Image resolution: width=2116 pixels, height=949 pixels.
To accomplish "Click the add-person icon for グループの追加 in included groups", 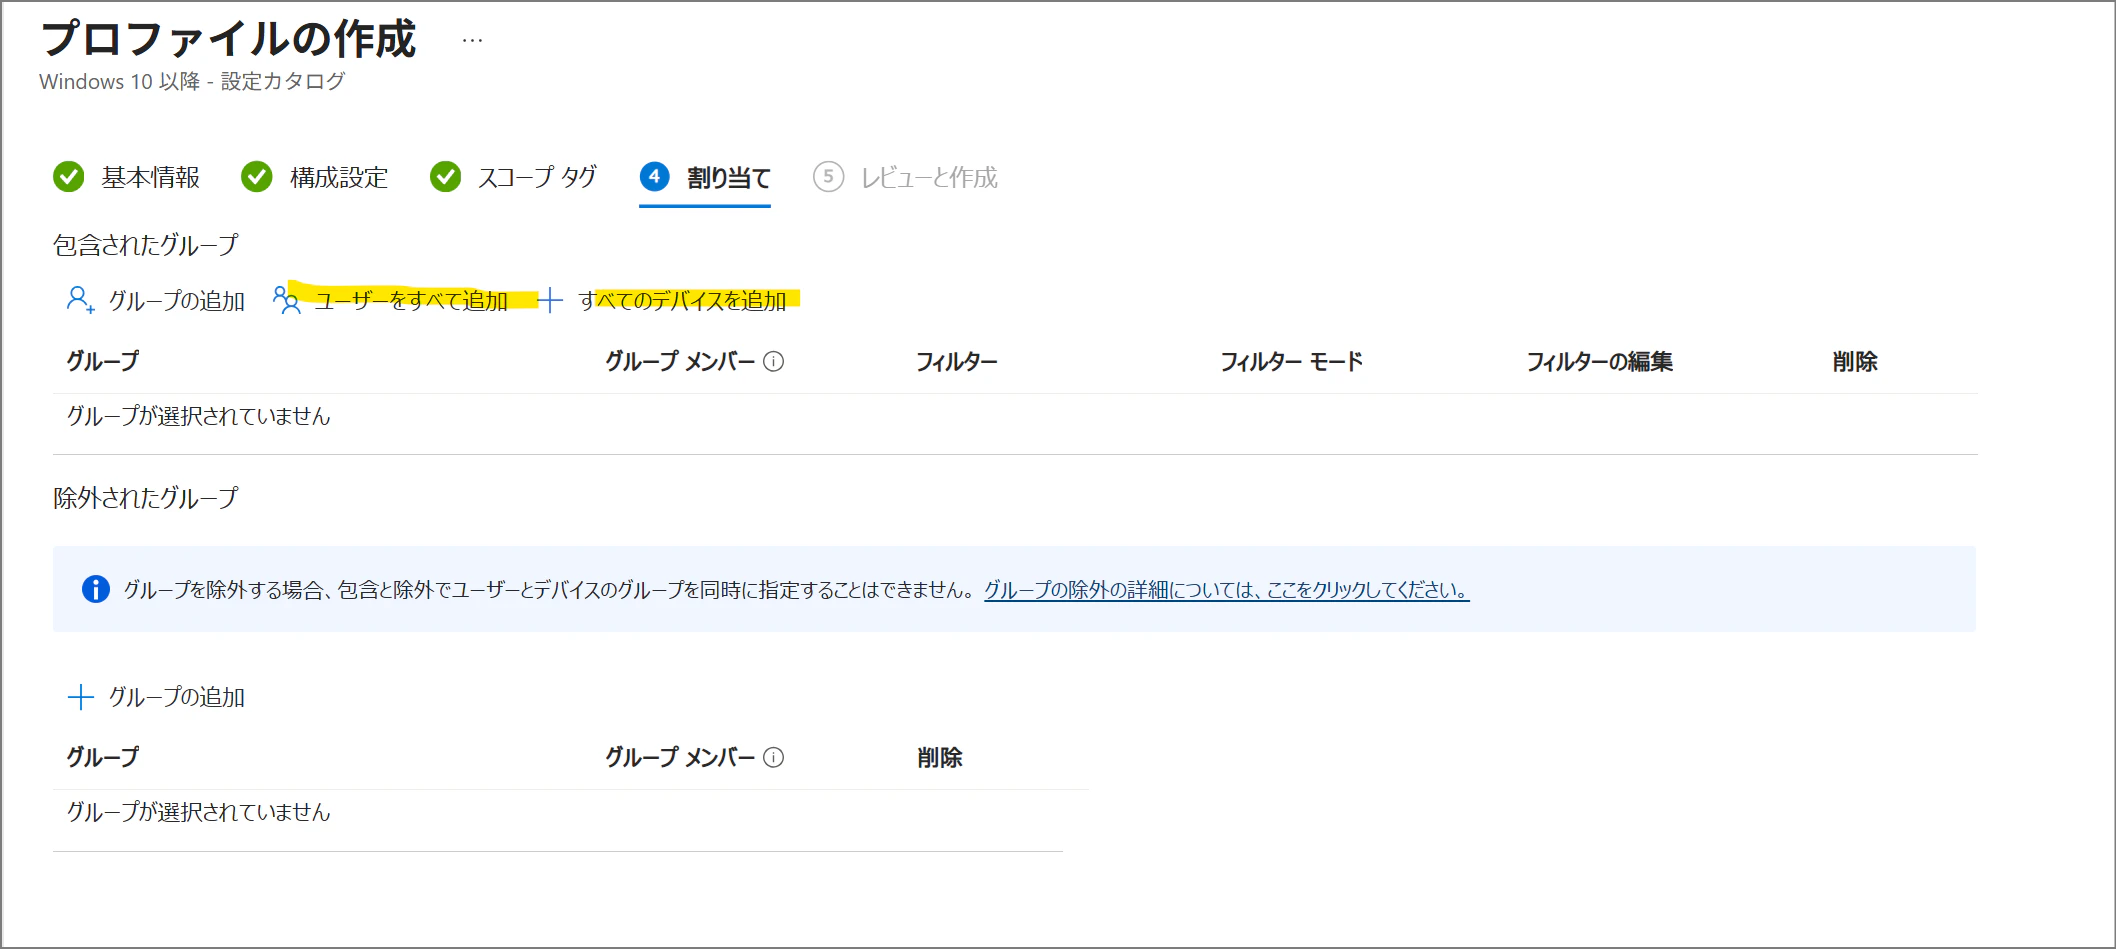I will tap(80, 300).
